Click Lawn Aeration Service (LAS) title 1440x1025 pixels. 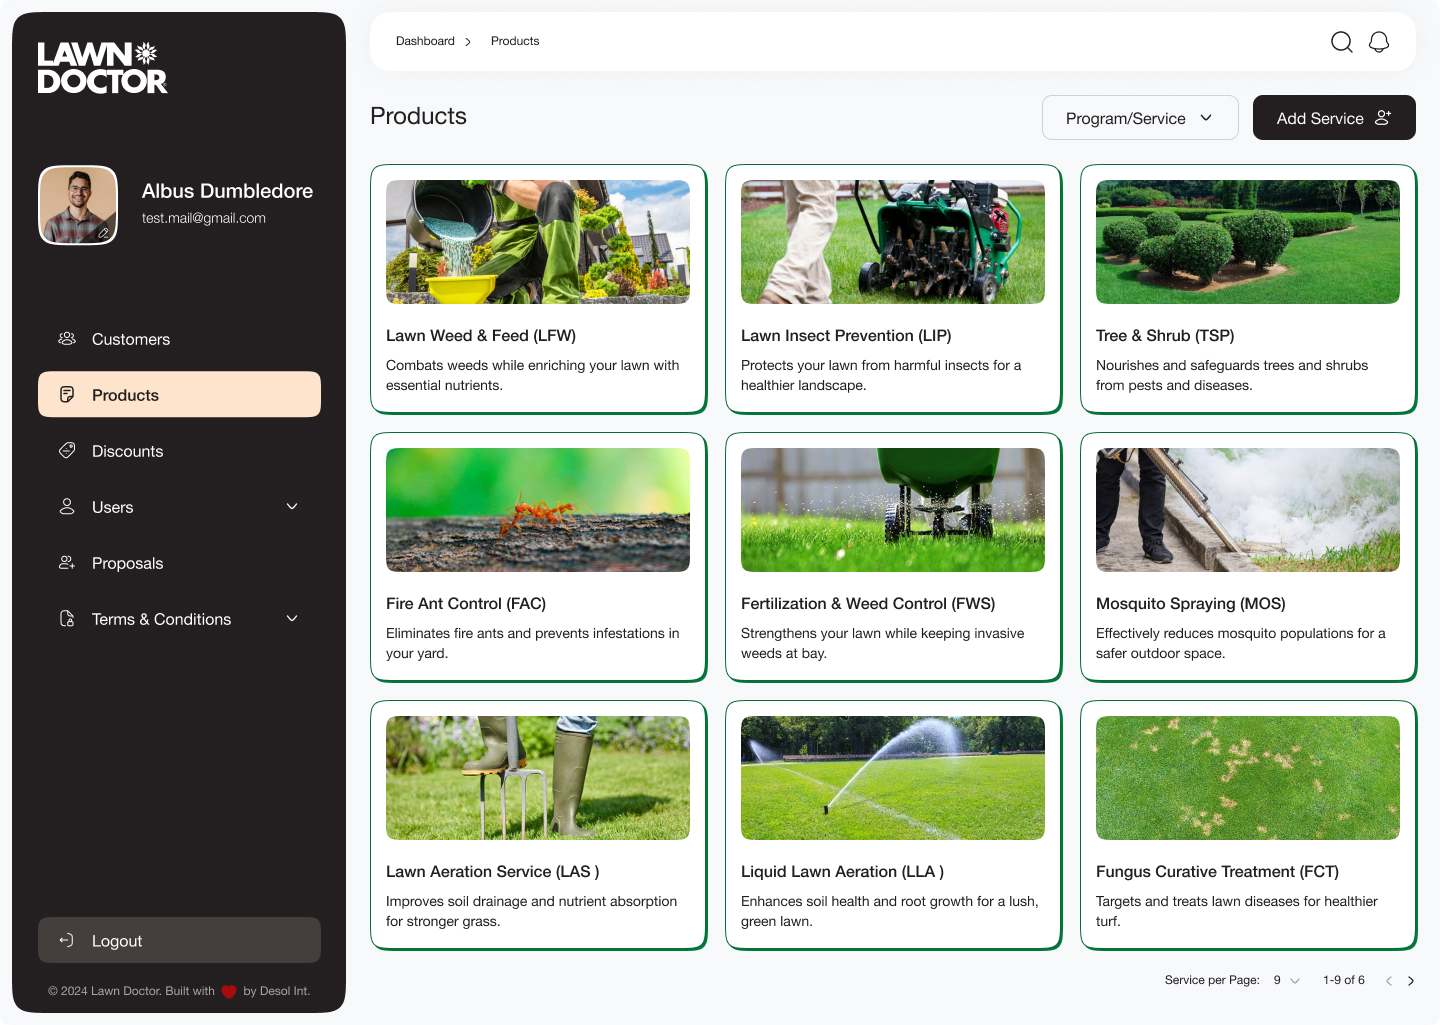(x=493, y=872)
